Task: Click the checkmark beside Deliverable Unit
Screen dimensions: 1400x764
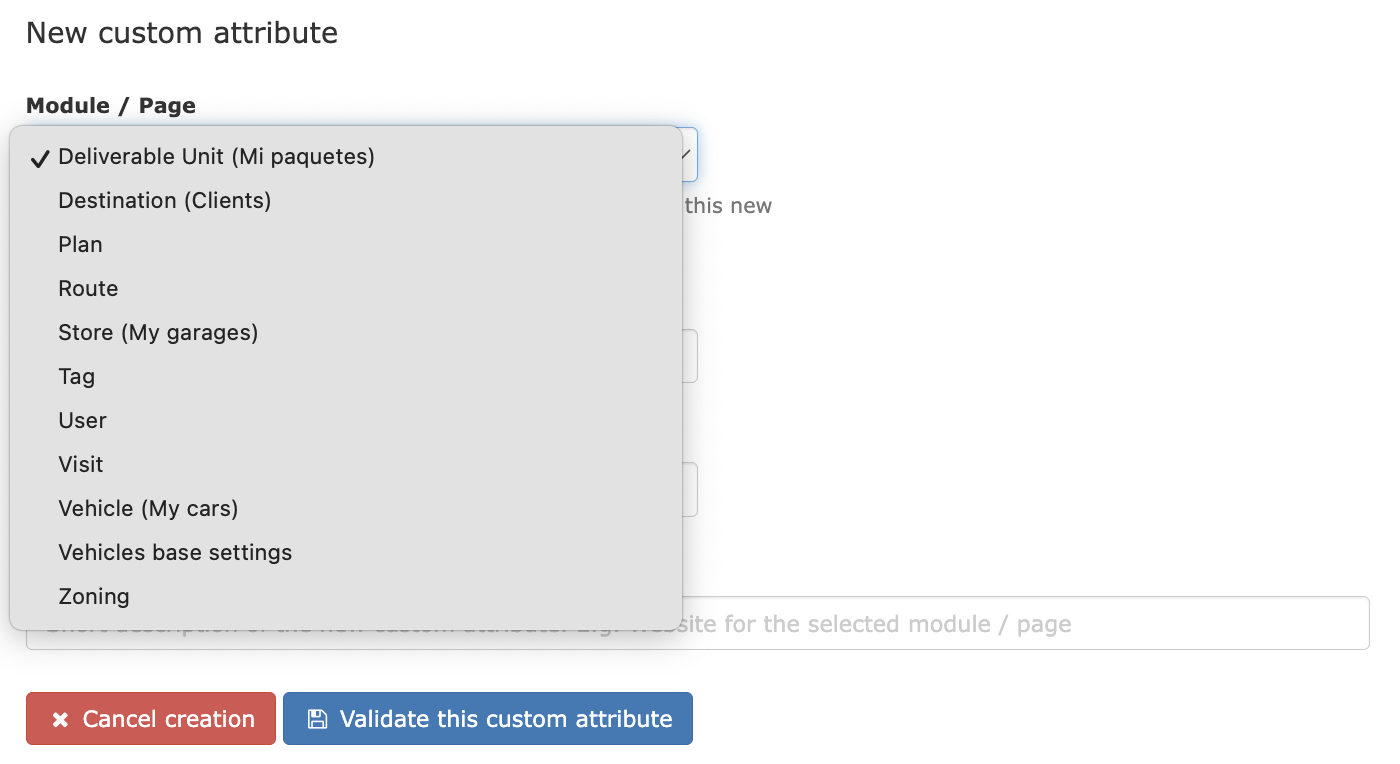Action: [x=40, y=158]
